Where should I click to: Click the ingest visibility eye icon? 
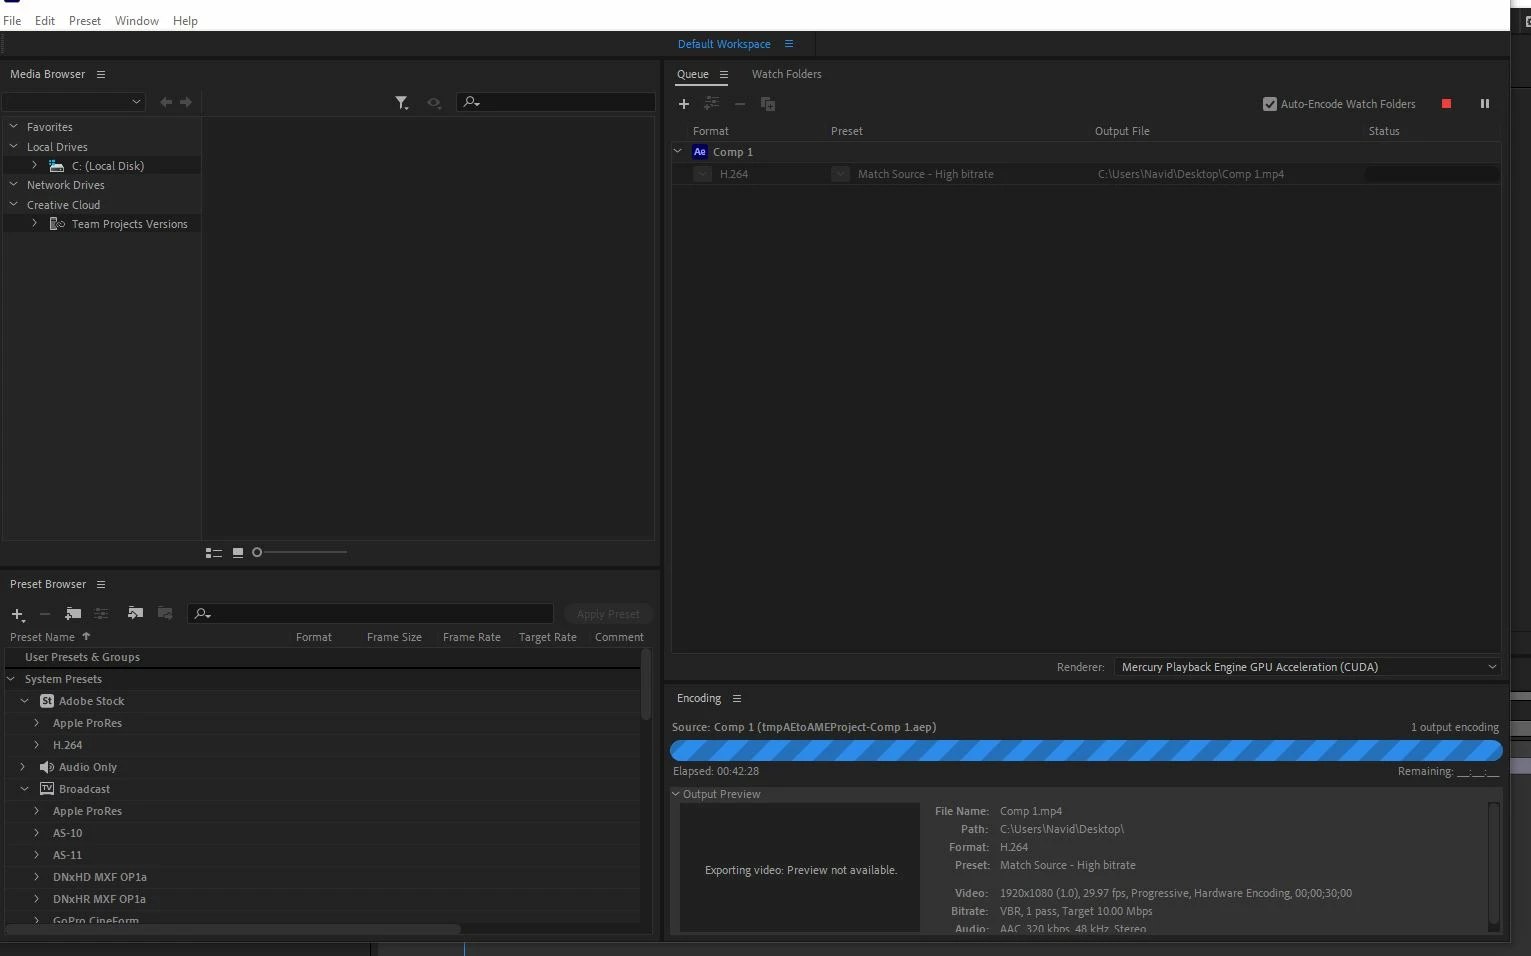click(x=434, y=103)
